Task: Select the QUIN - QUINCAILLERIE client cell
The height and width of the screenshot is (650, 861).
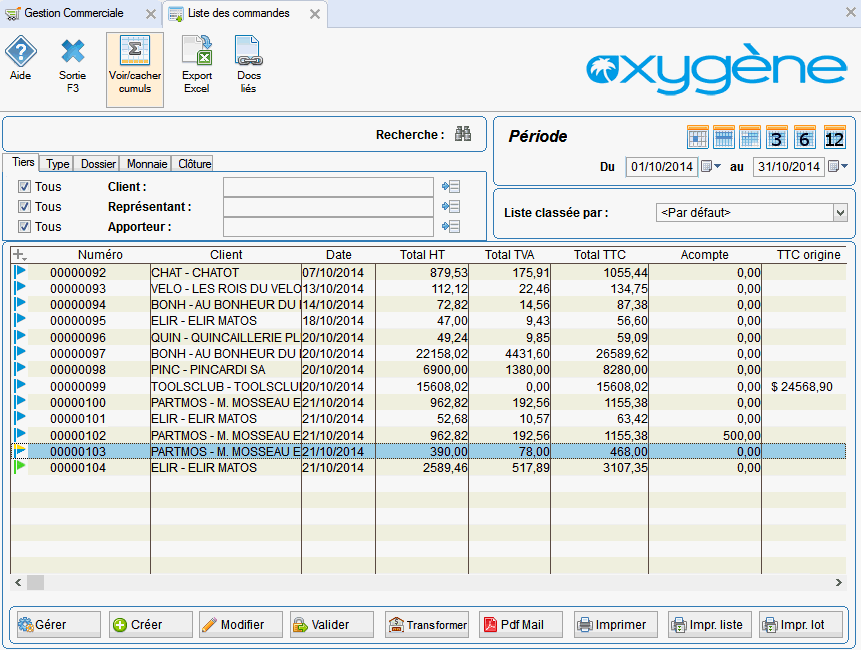Action: pos(226,337)
